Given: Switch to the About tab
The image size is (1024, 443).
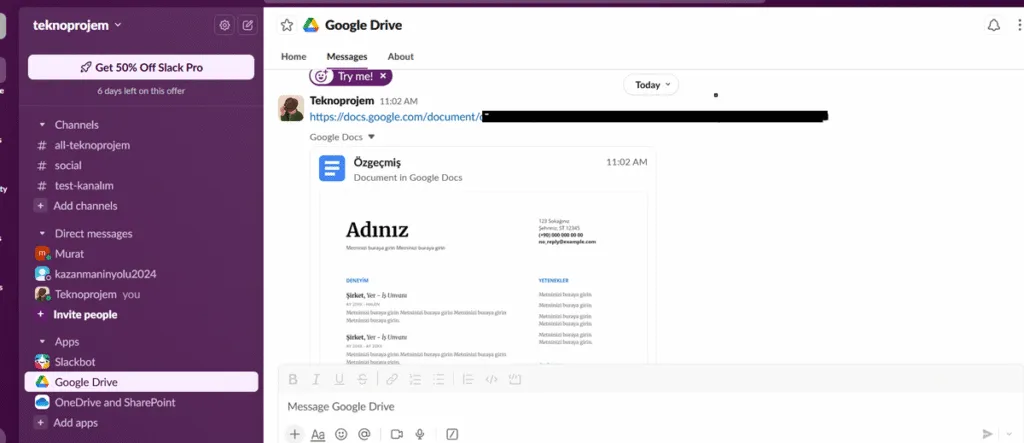Looking at the screenshot, I should coord(400,57).
